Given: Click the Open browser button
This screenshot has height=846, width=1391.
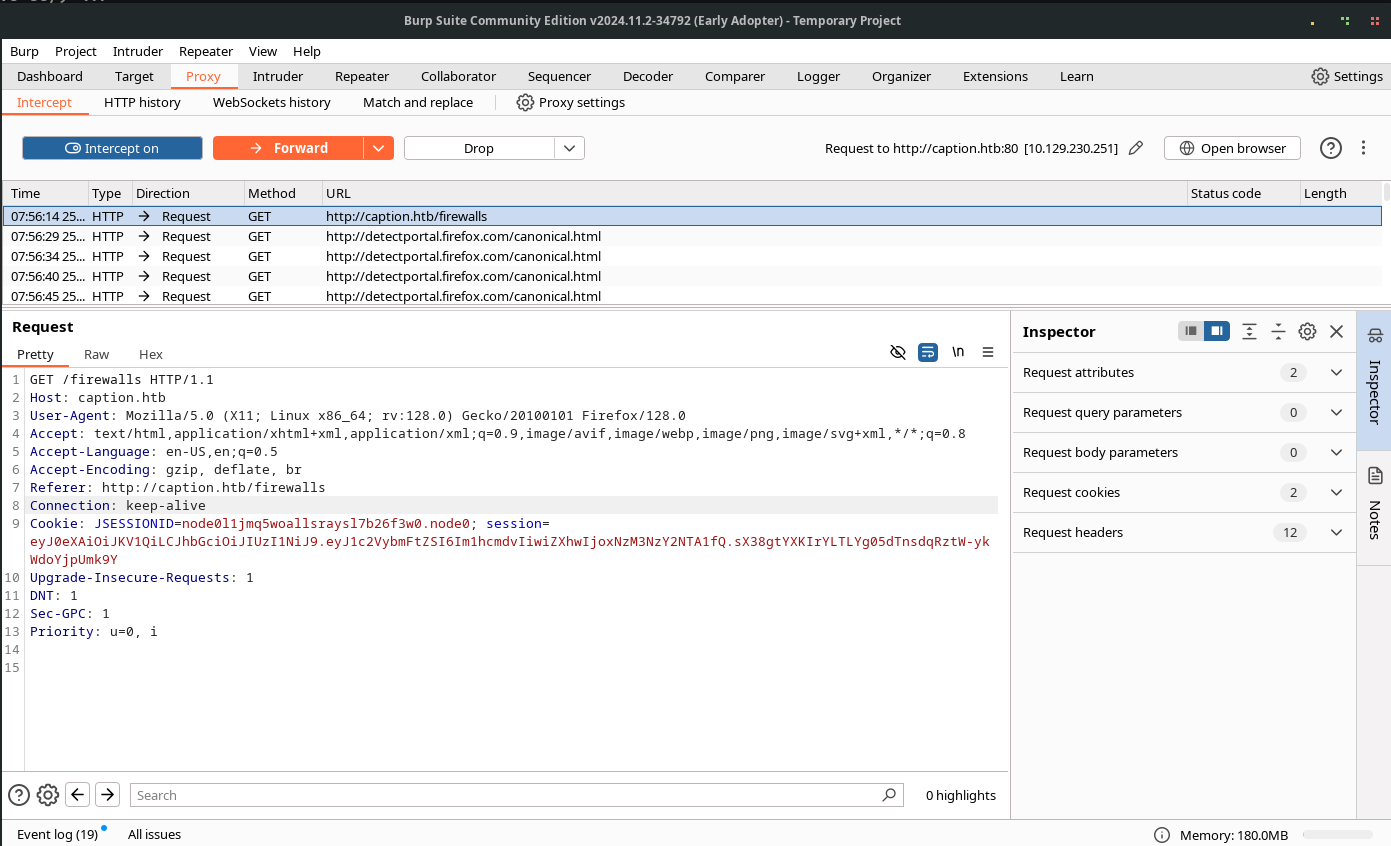Looking at the screenshot, I should coord(1232,148).
